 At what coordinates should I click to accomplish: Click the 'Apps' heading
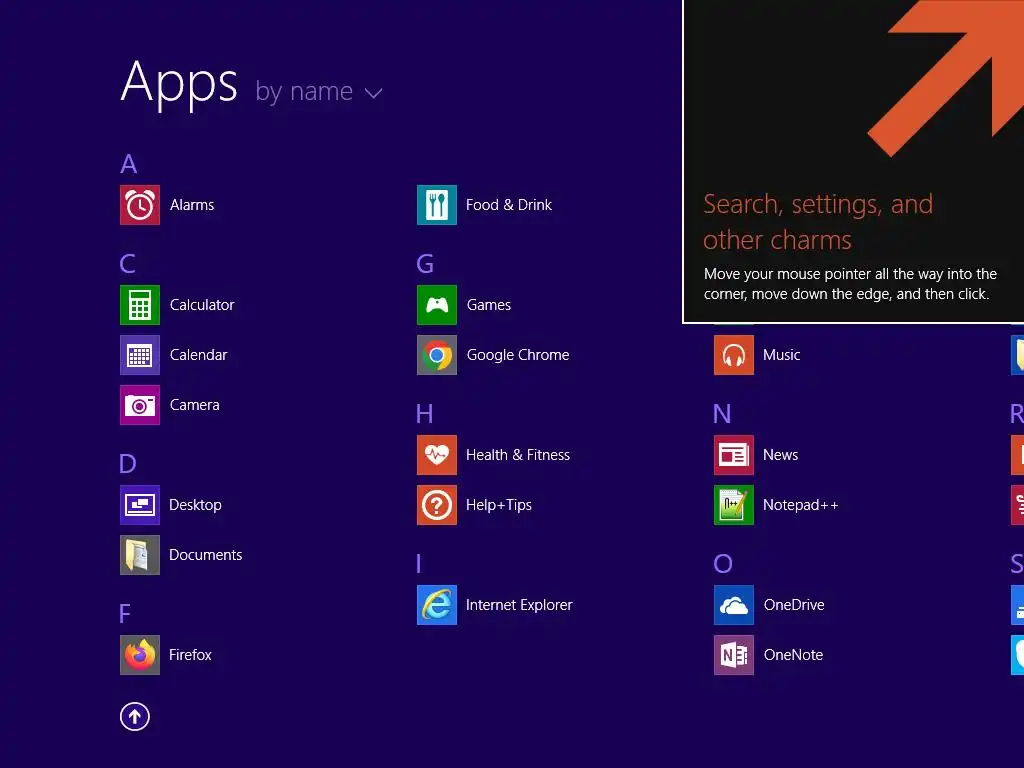(x=180, y=84)
